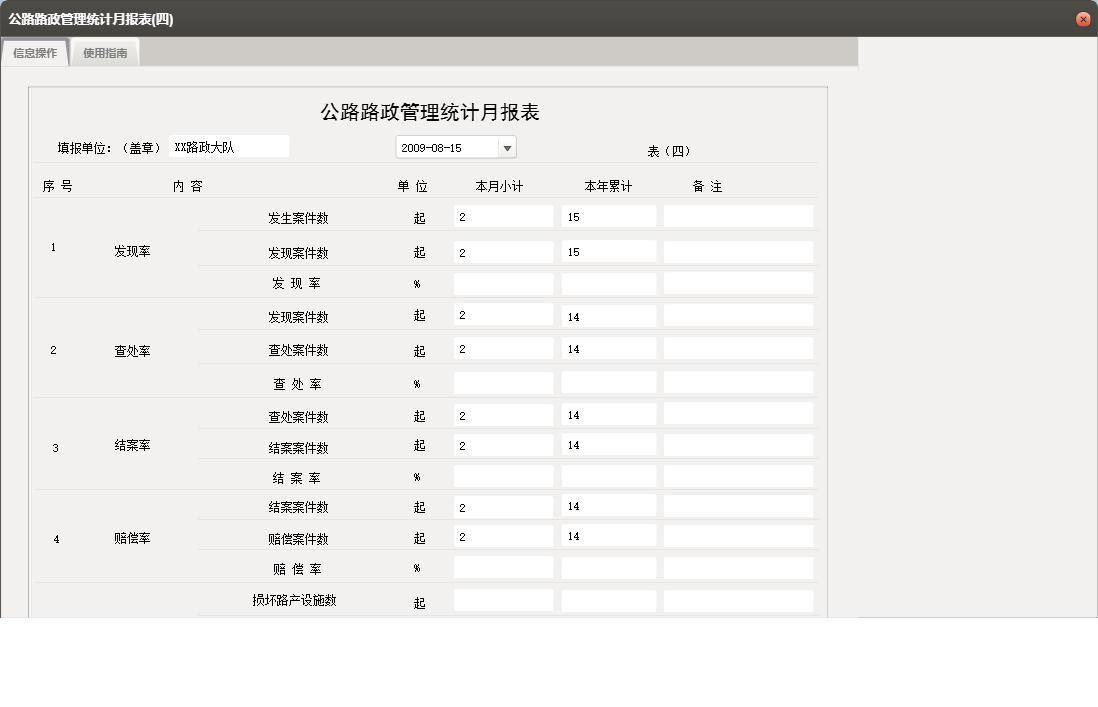The width and height of the screenshot is (1098, 707).
Task: Click the 备注 field beside 赔偿案件数 row
Action: 735,537
